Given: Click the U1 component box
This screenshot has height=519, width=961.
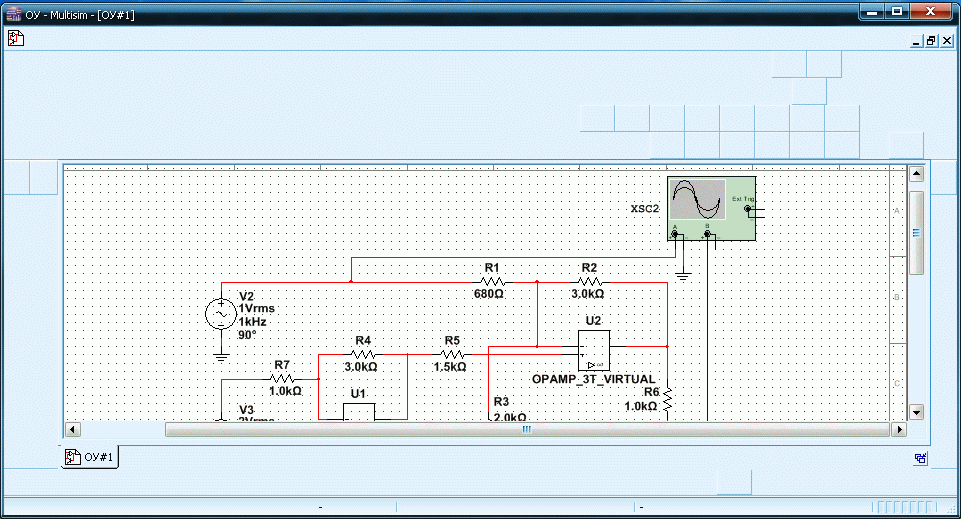Looking at the screenshot, I should pos(359,412).
